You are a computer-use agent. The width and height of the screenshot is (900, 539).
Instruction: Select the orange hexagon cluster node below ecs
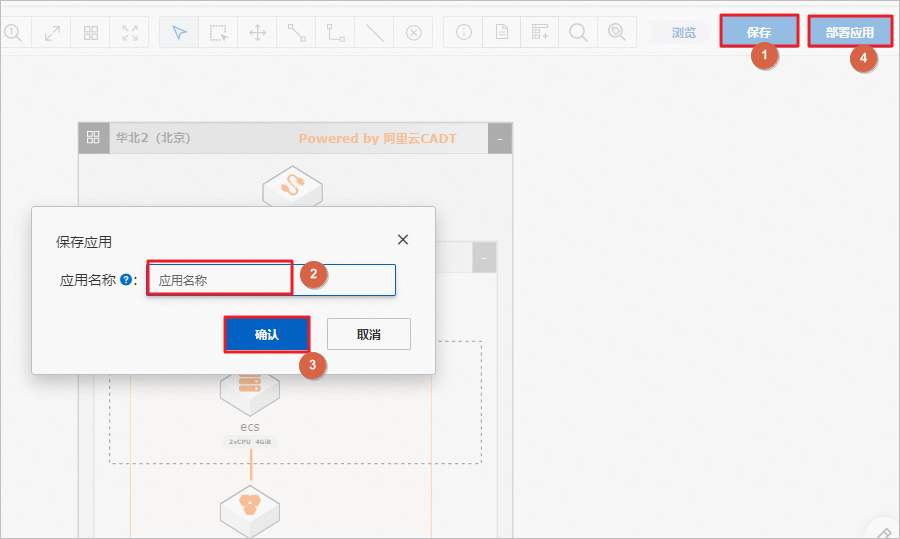coord(250,510)
